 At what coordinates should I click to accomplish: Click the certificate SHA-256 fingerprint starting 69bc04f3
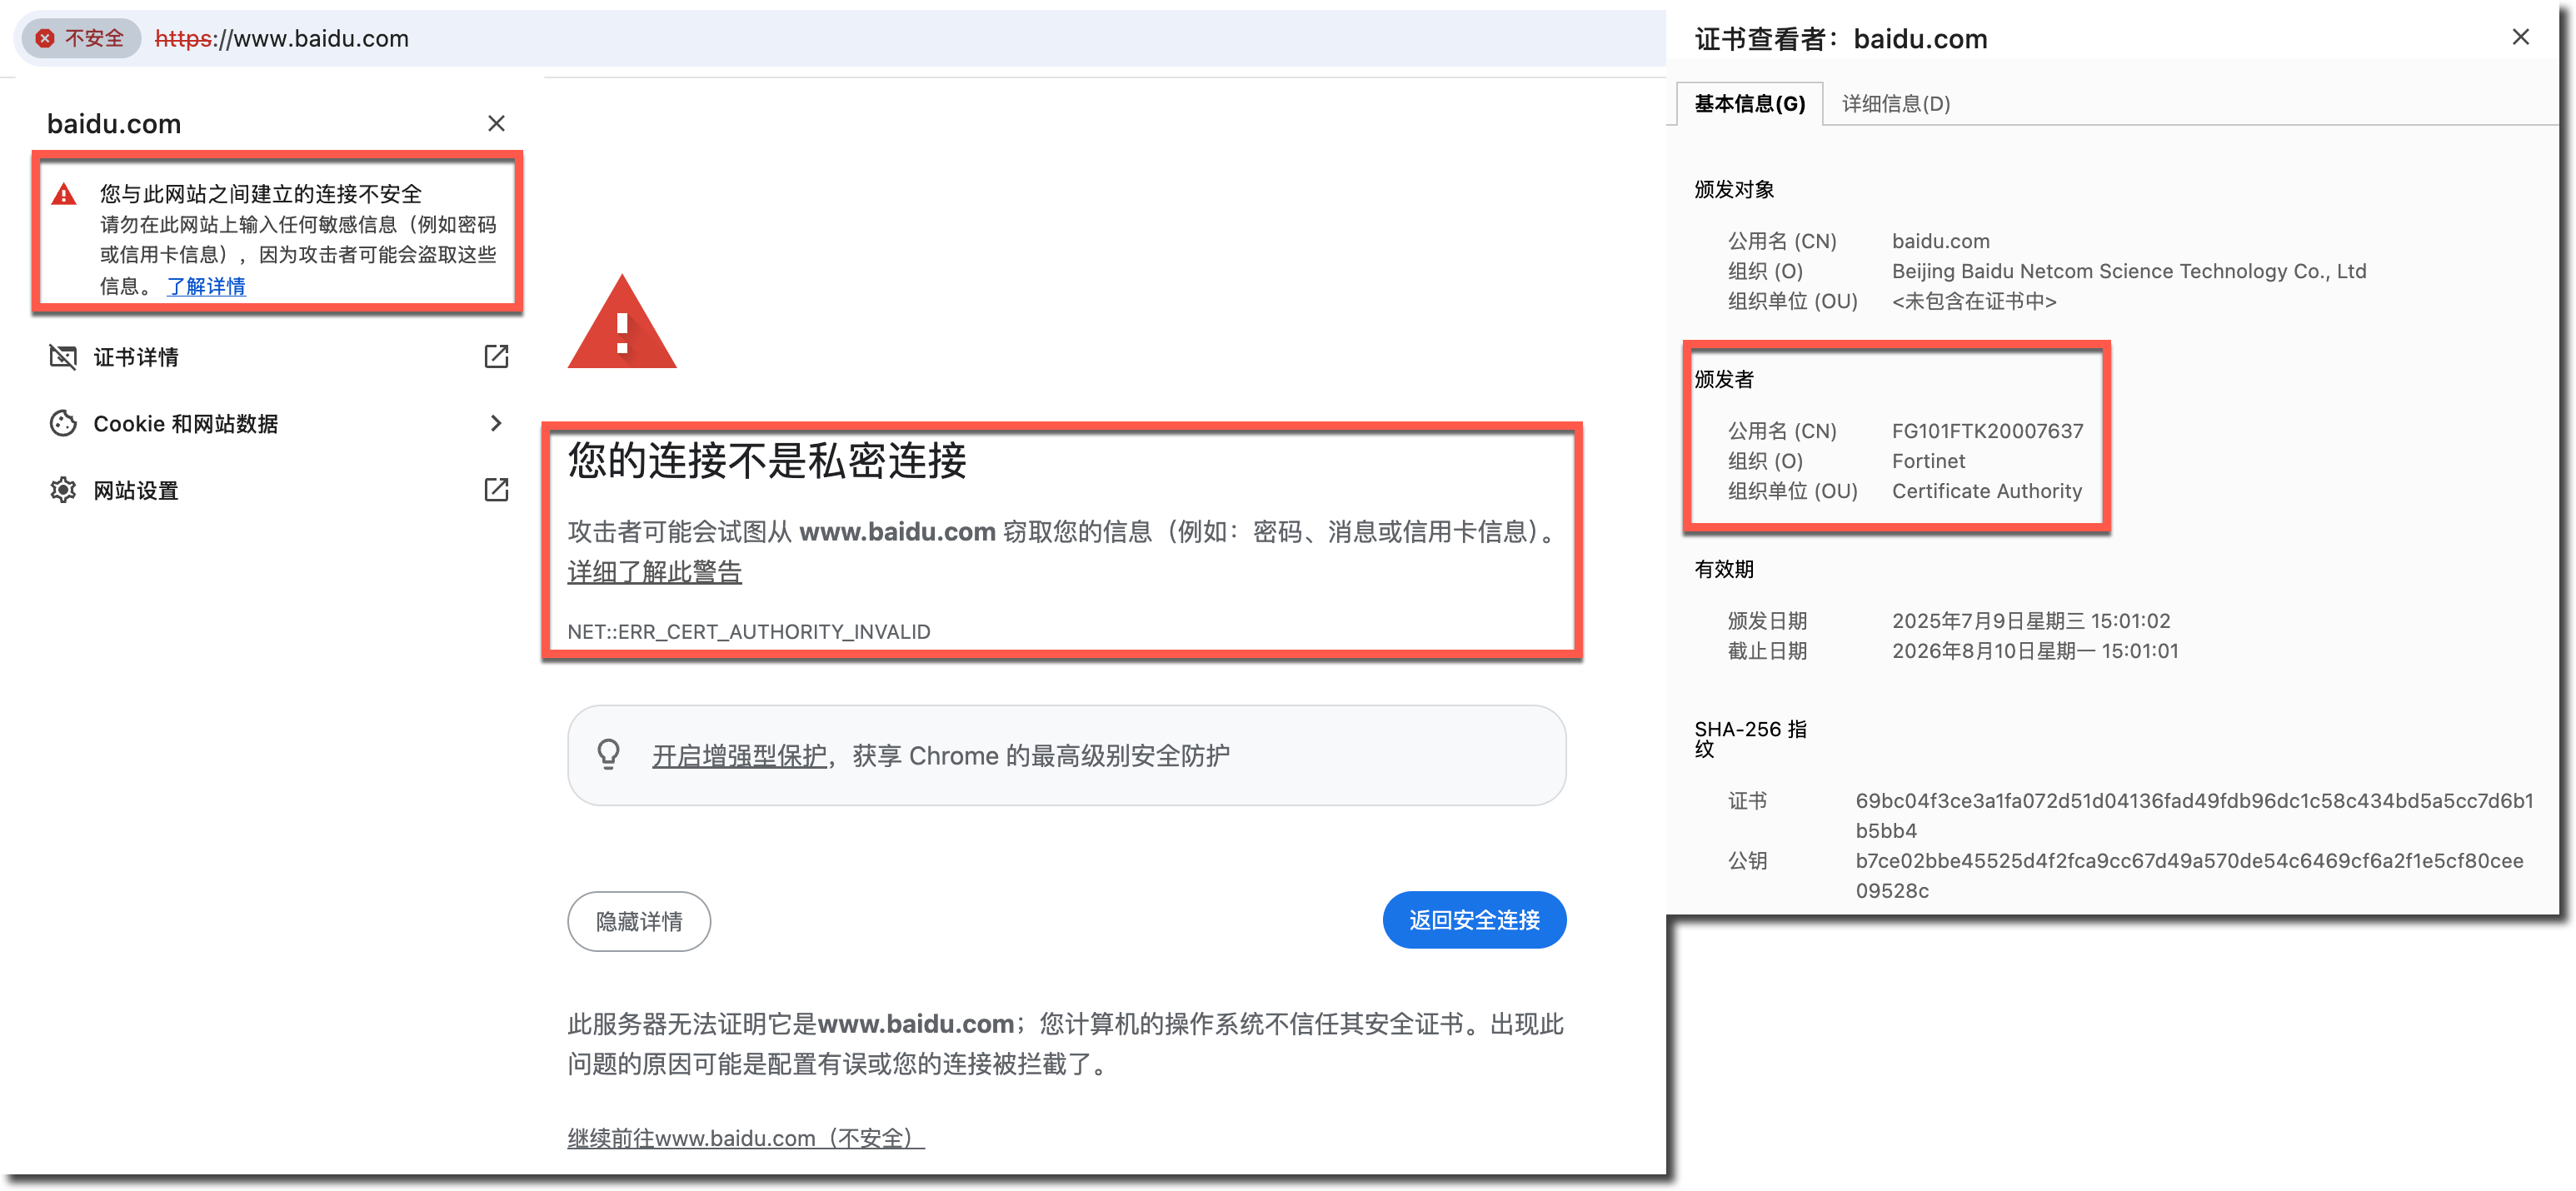(x=2194, y=816)
